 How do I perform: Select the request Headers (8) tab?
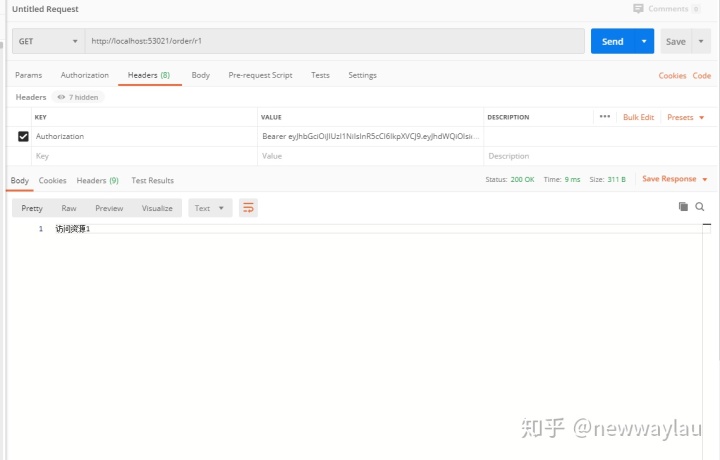tap(149, 75)
